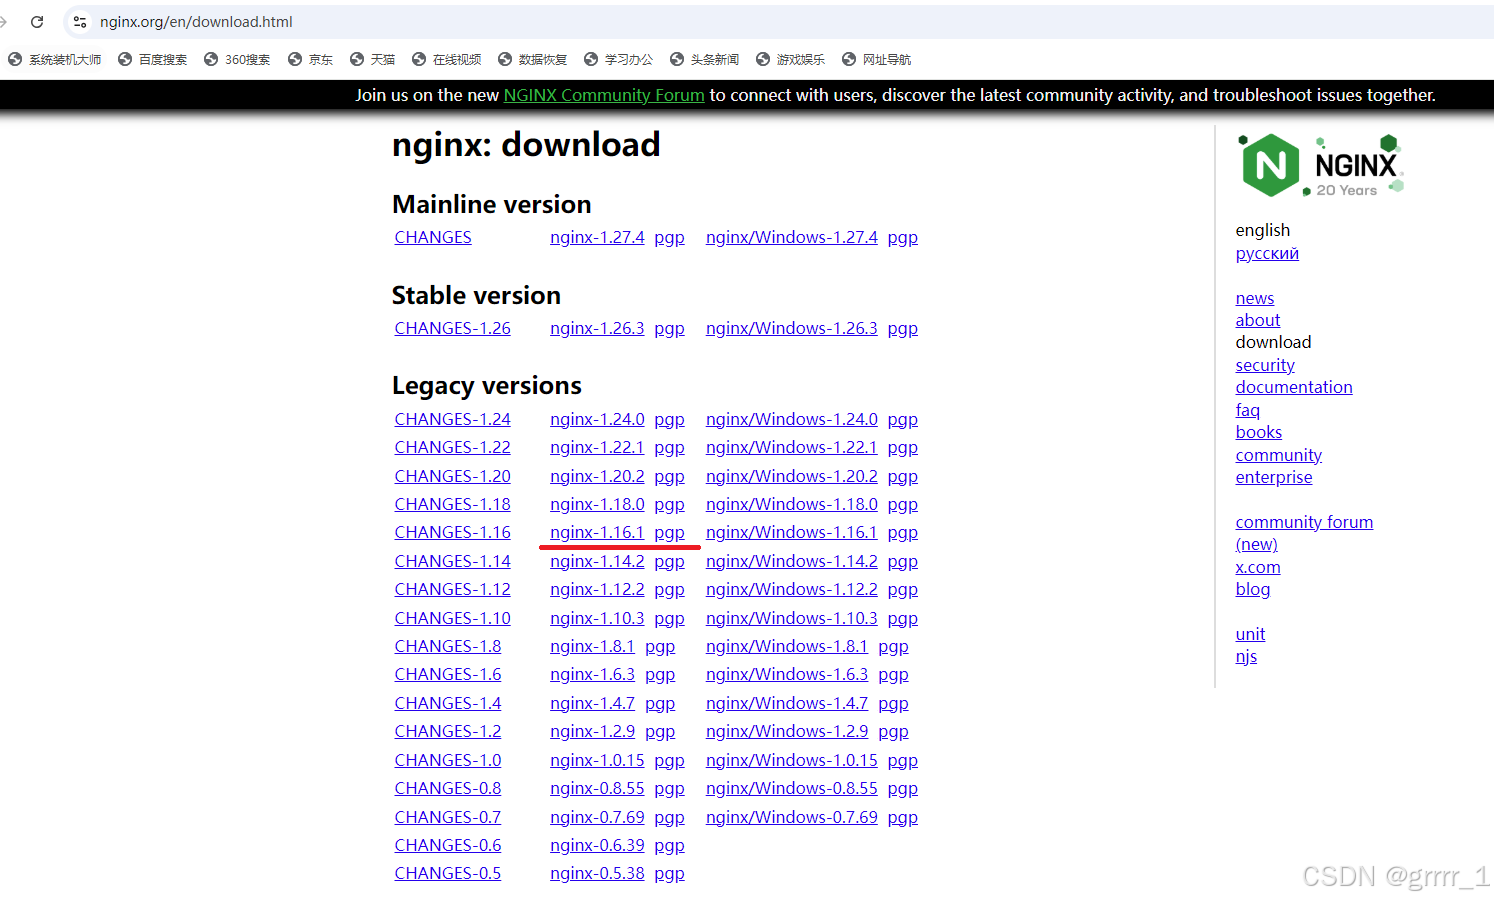Open 360搜索 bookmark
This screenshot has width=1494, height=902.
pyautogui.click(x=237, y=59)
